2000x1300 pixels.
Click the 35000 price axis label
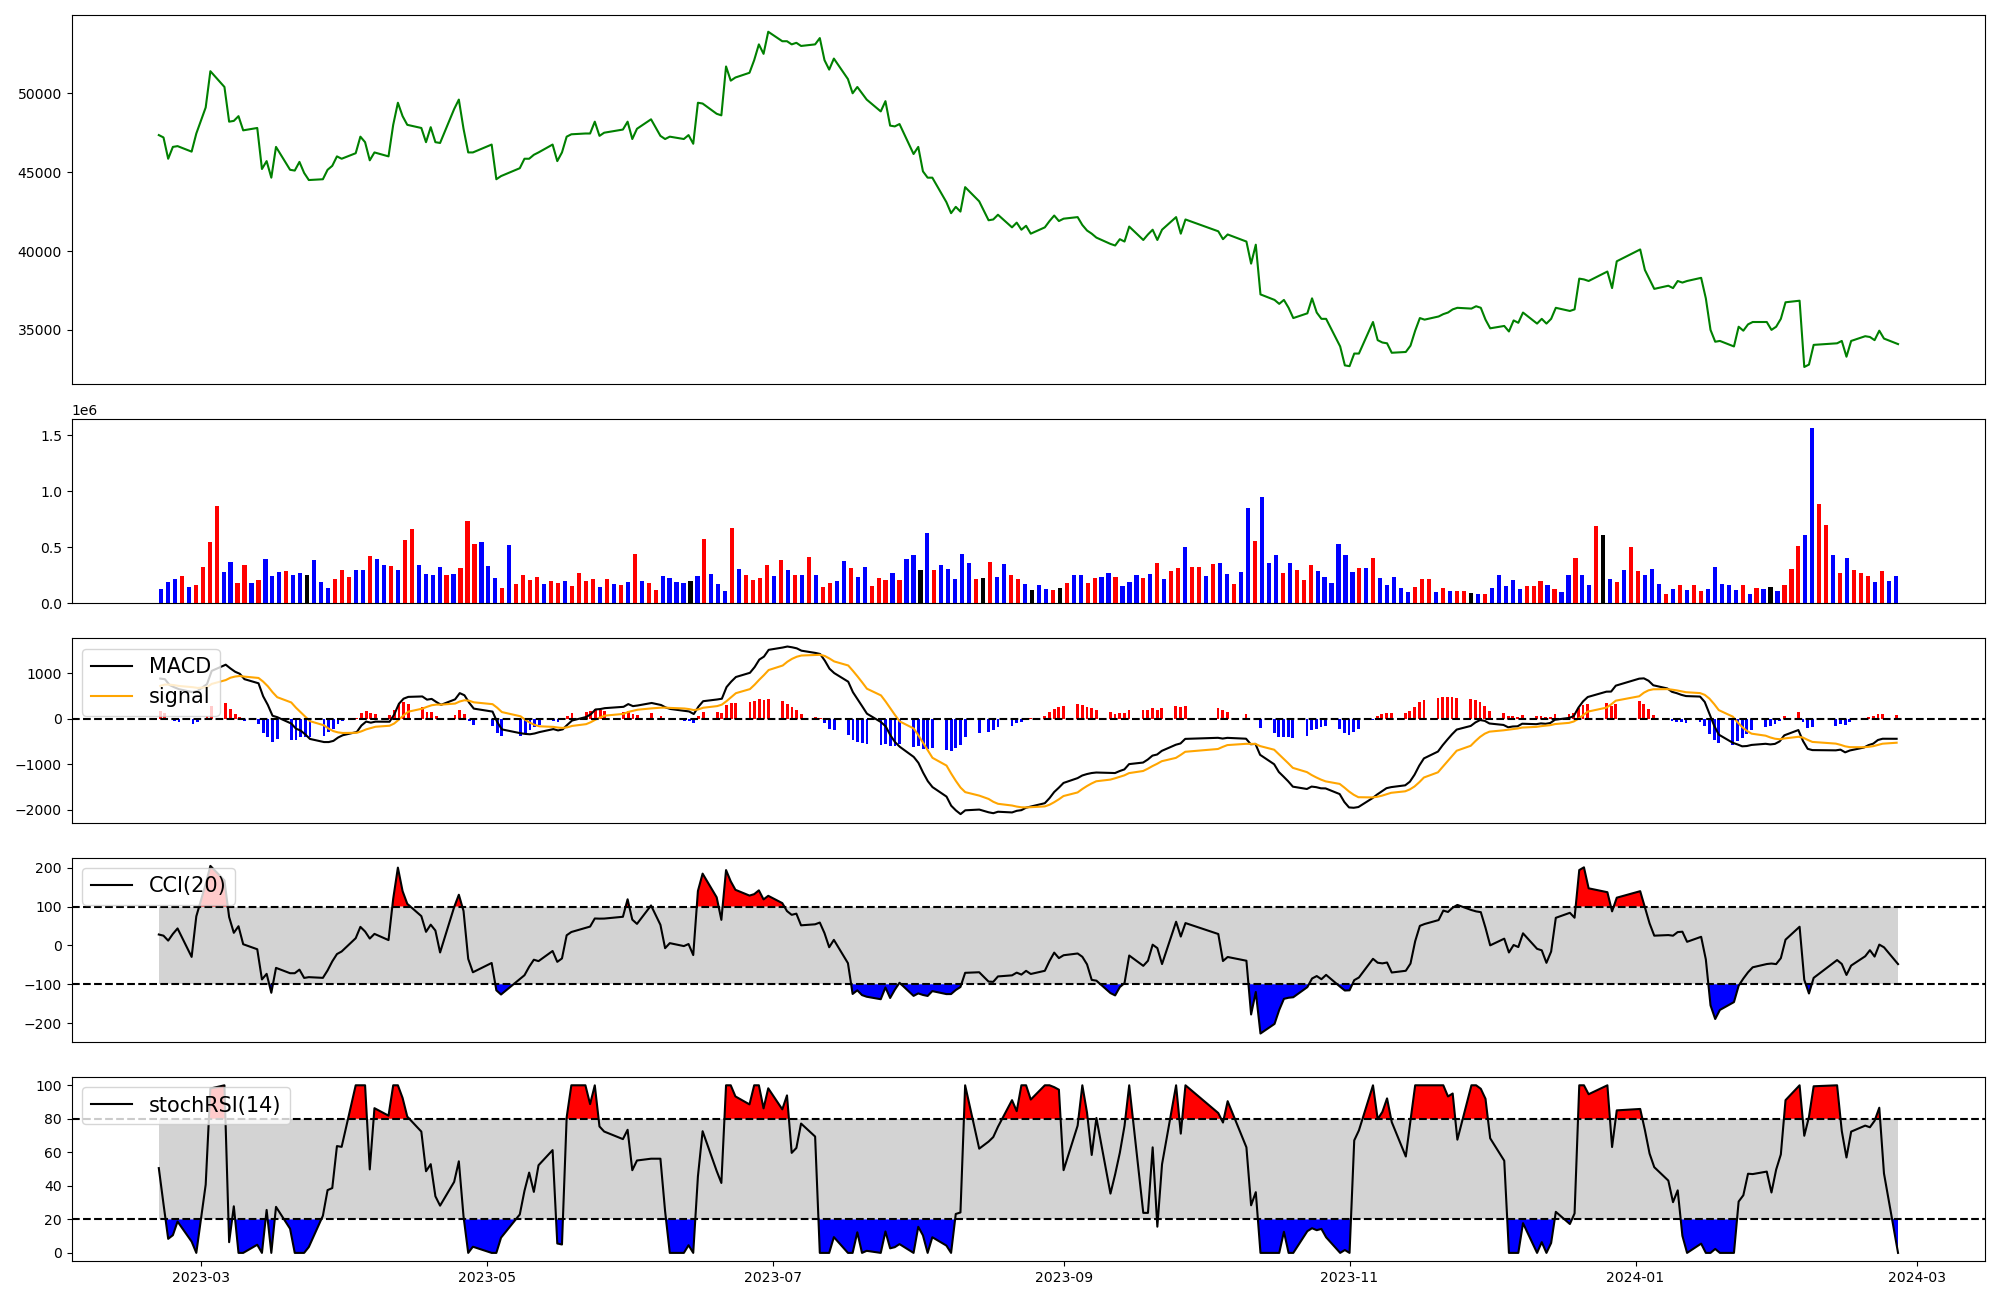(40, 331)
